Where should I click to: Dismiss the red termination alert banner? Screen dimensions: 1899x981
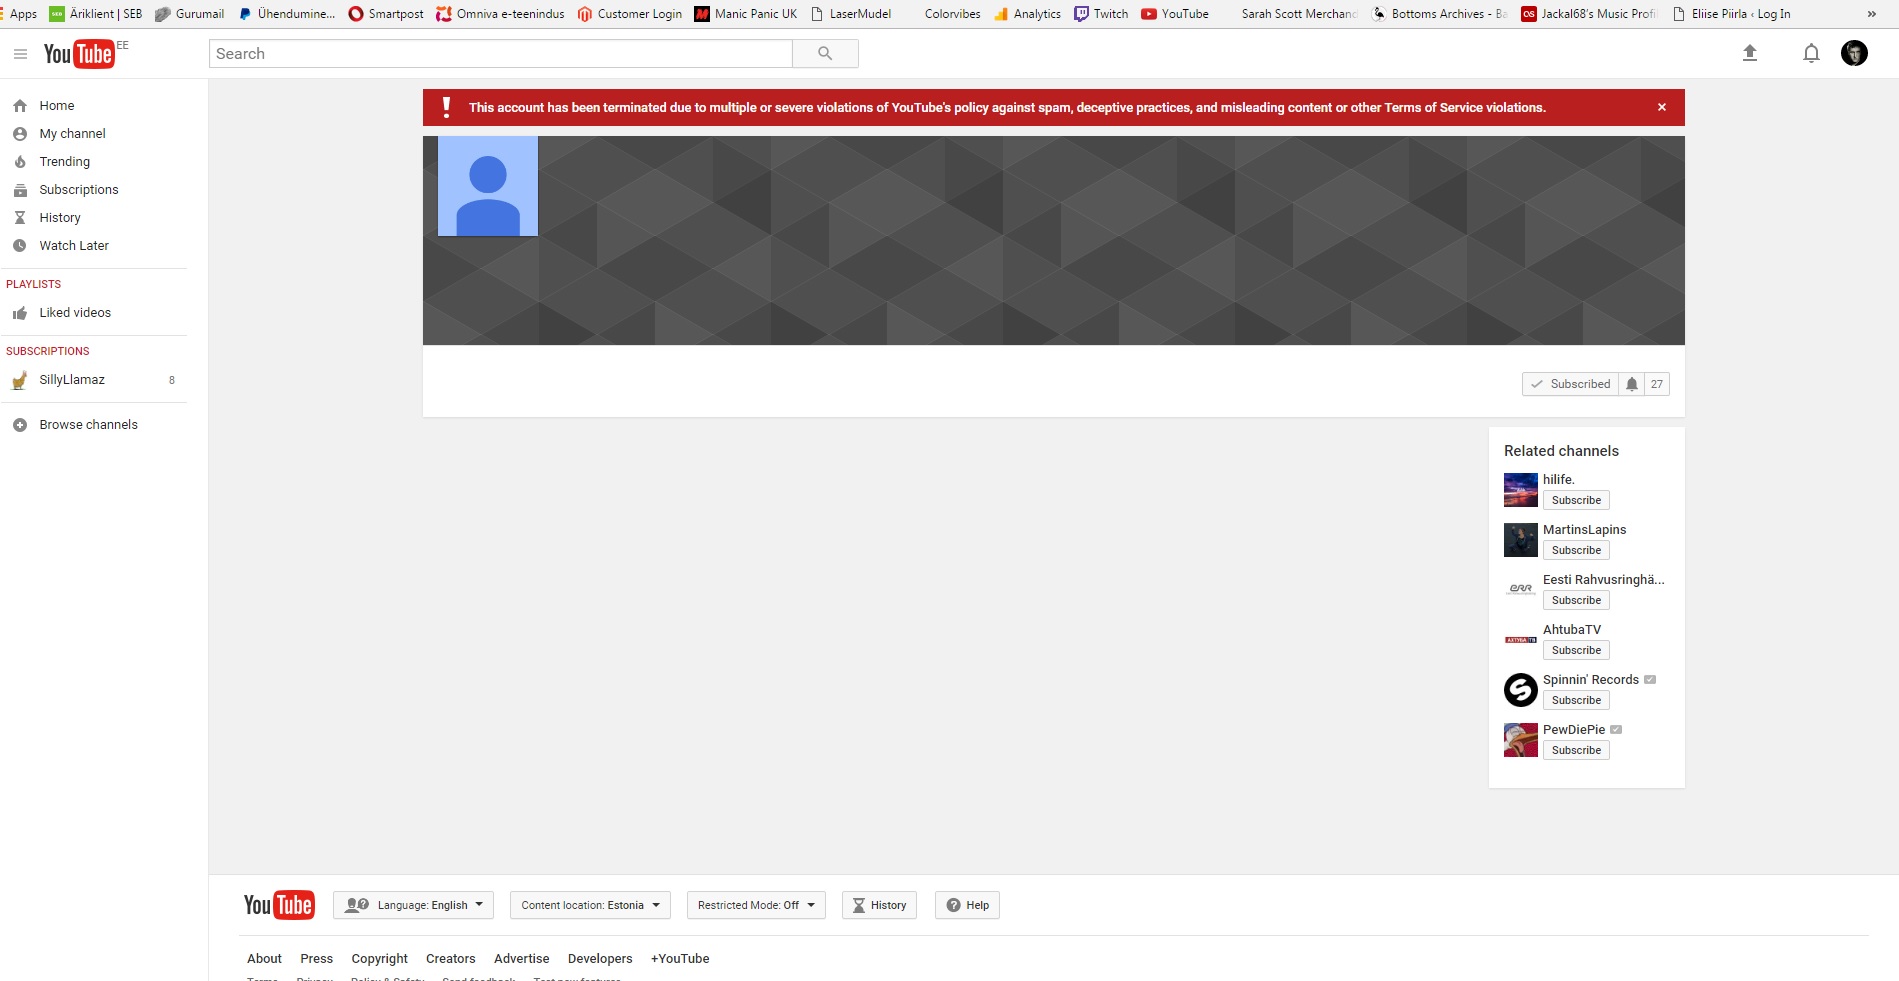(1662, 107)
